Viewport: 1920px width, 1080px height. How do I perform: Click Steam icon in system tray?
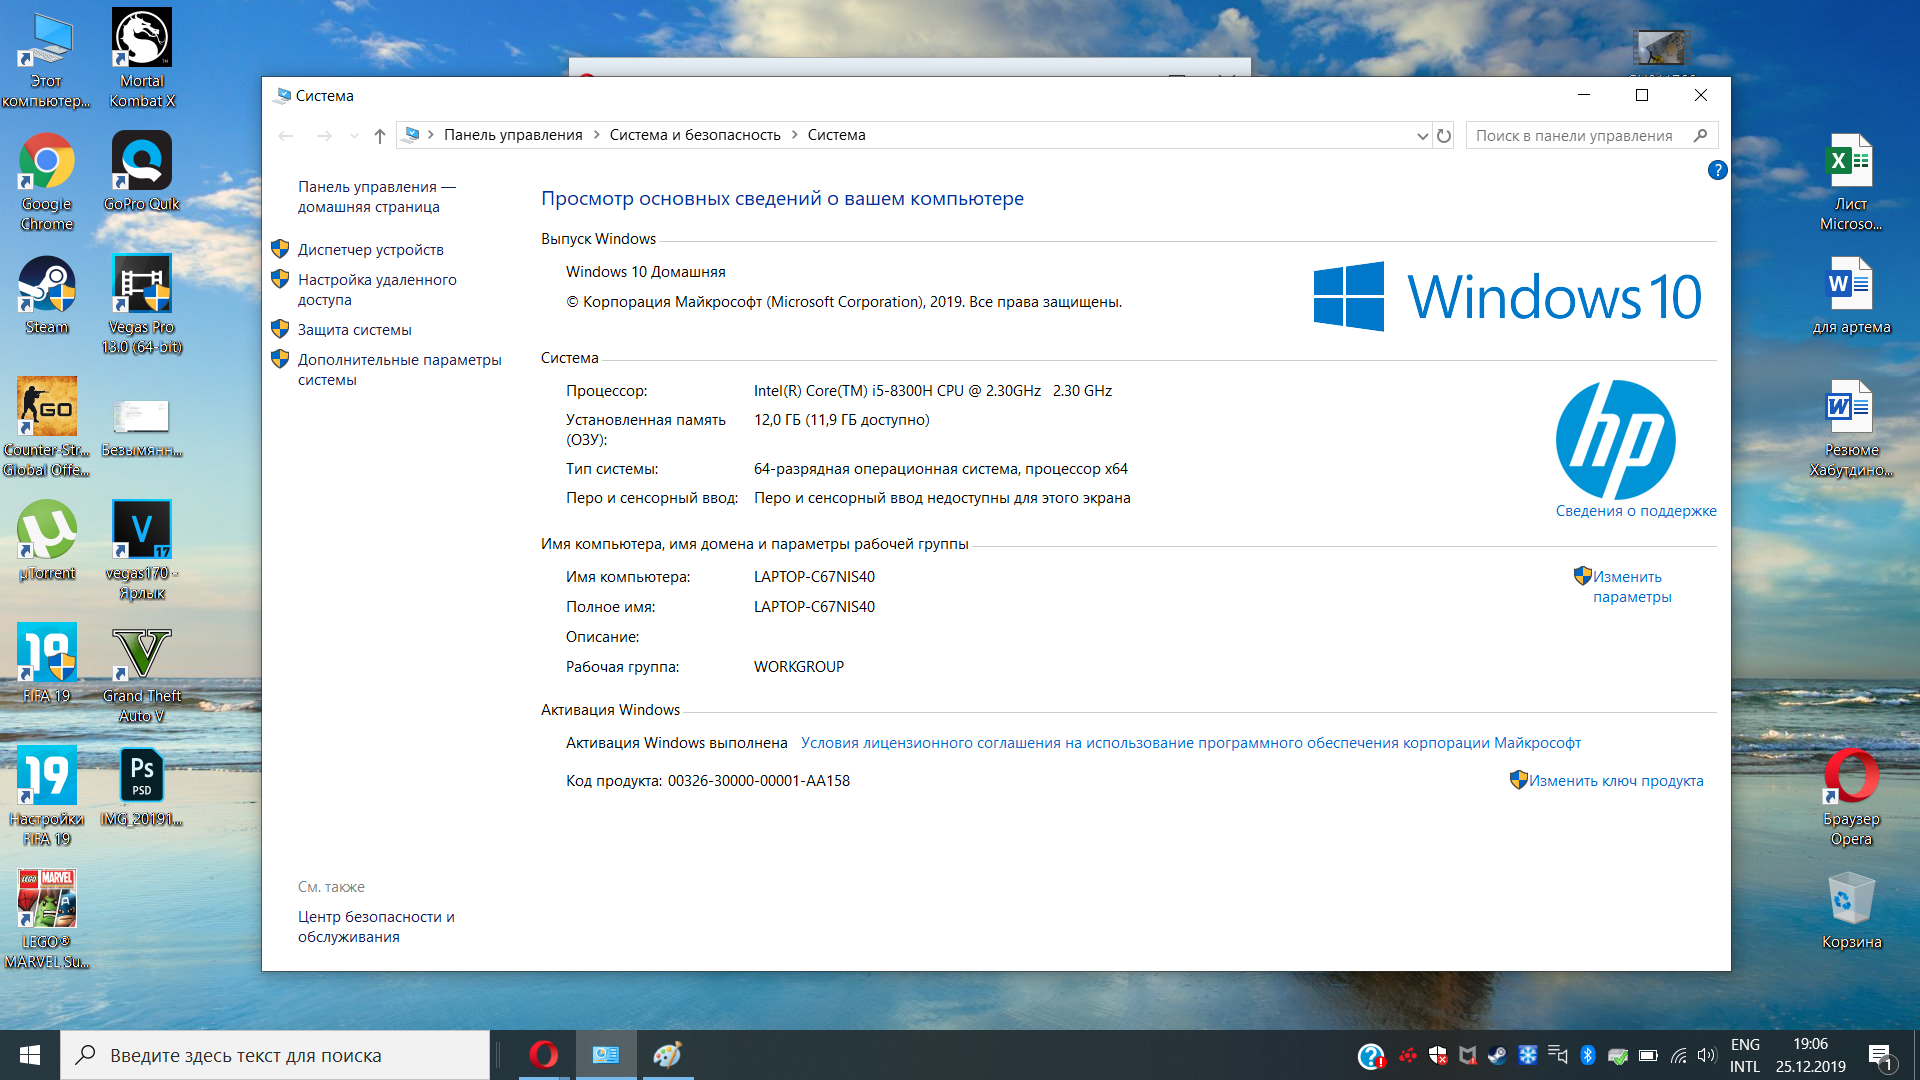coord(1497,1055)
